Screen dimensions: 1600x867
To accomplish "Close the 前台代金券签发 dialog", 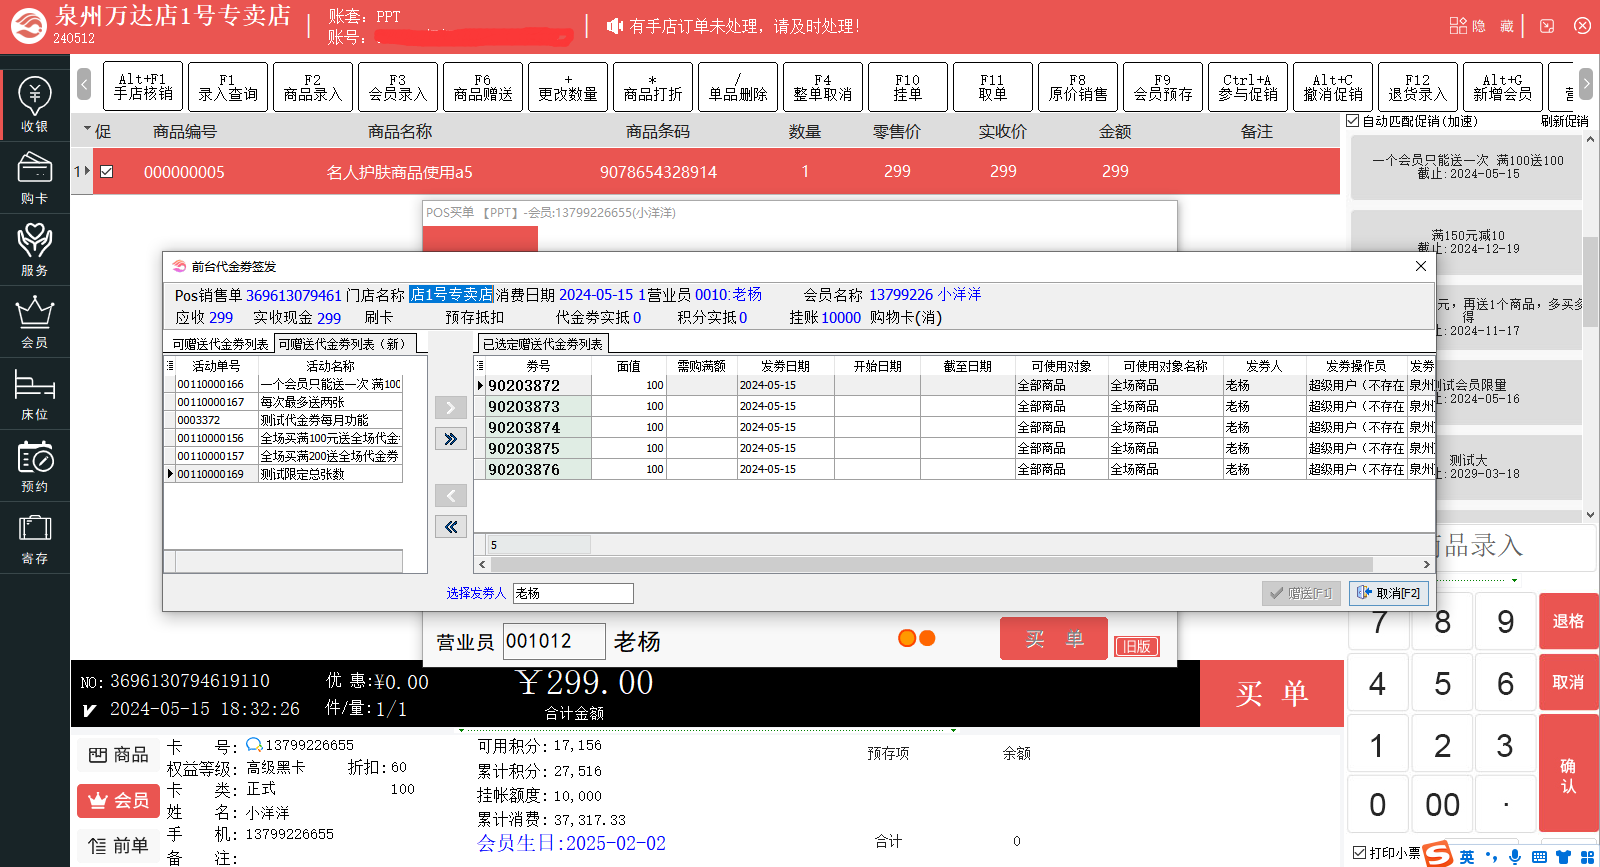I will click(1420, 266).
